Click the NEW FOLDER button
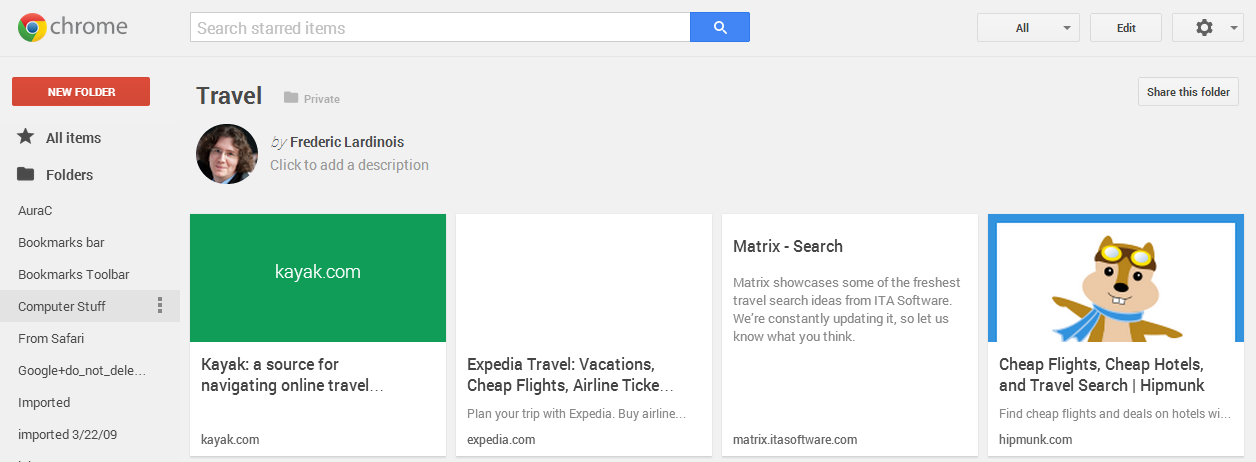Image resolution: width=1256 pixels, height=462 pixels. point(81,92)
